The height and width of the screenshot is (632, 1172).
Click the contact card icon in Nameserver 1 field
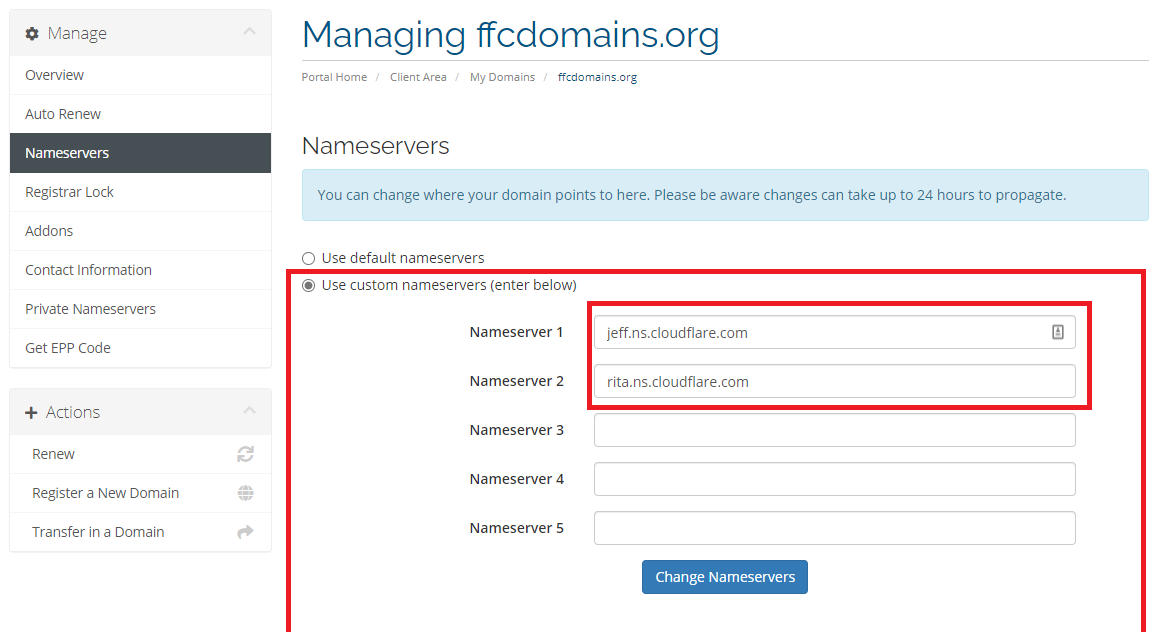click(x=1057, y=331)
